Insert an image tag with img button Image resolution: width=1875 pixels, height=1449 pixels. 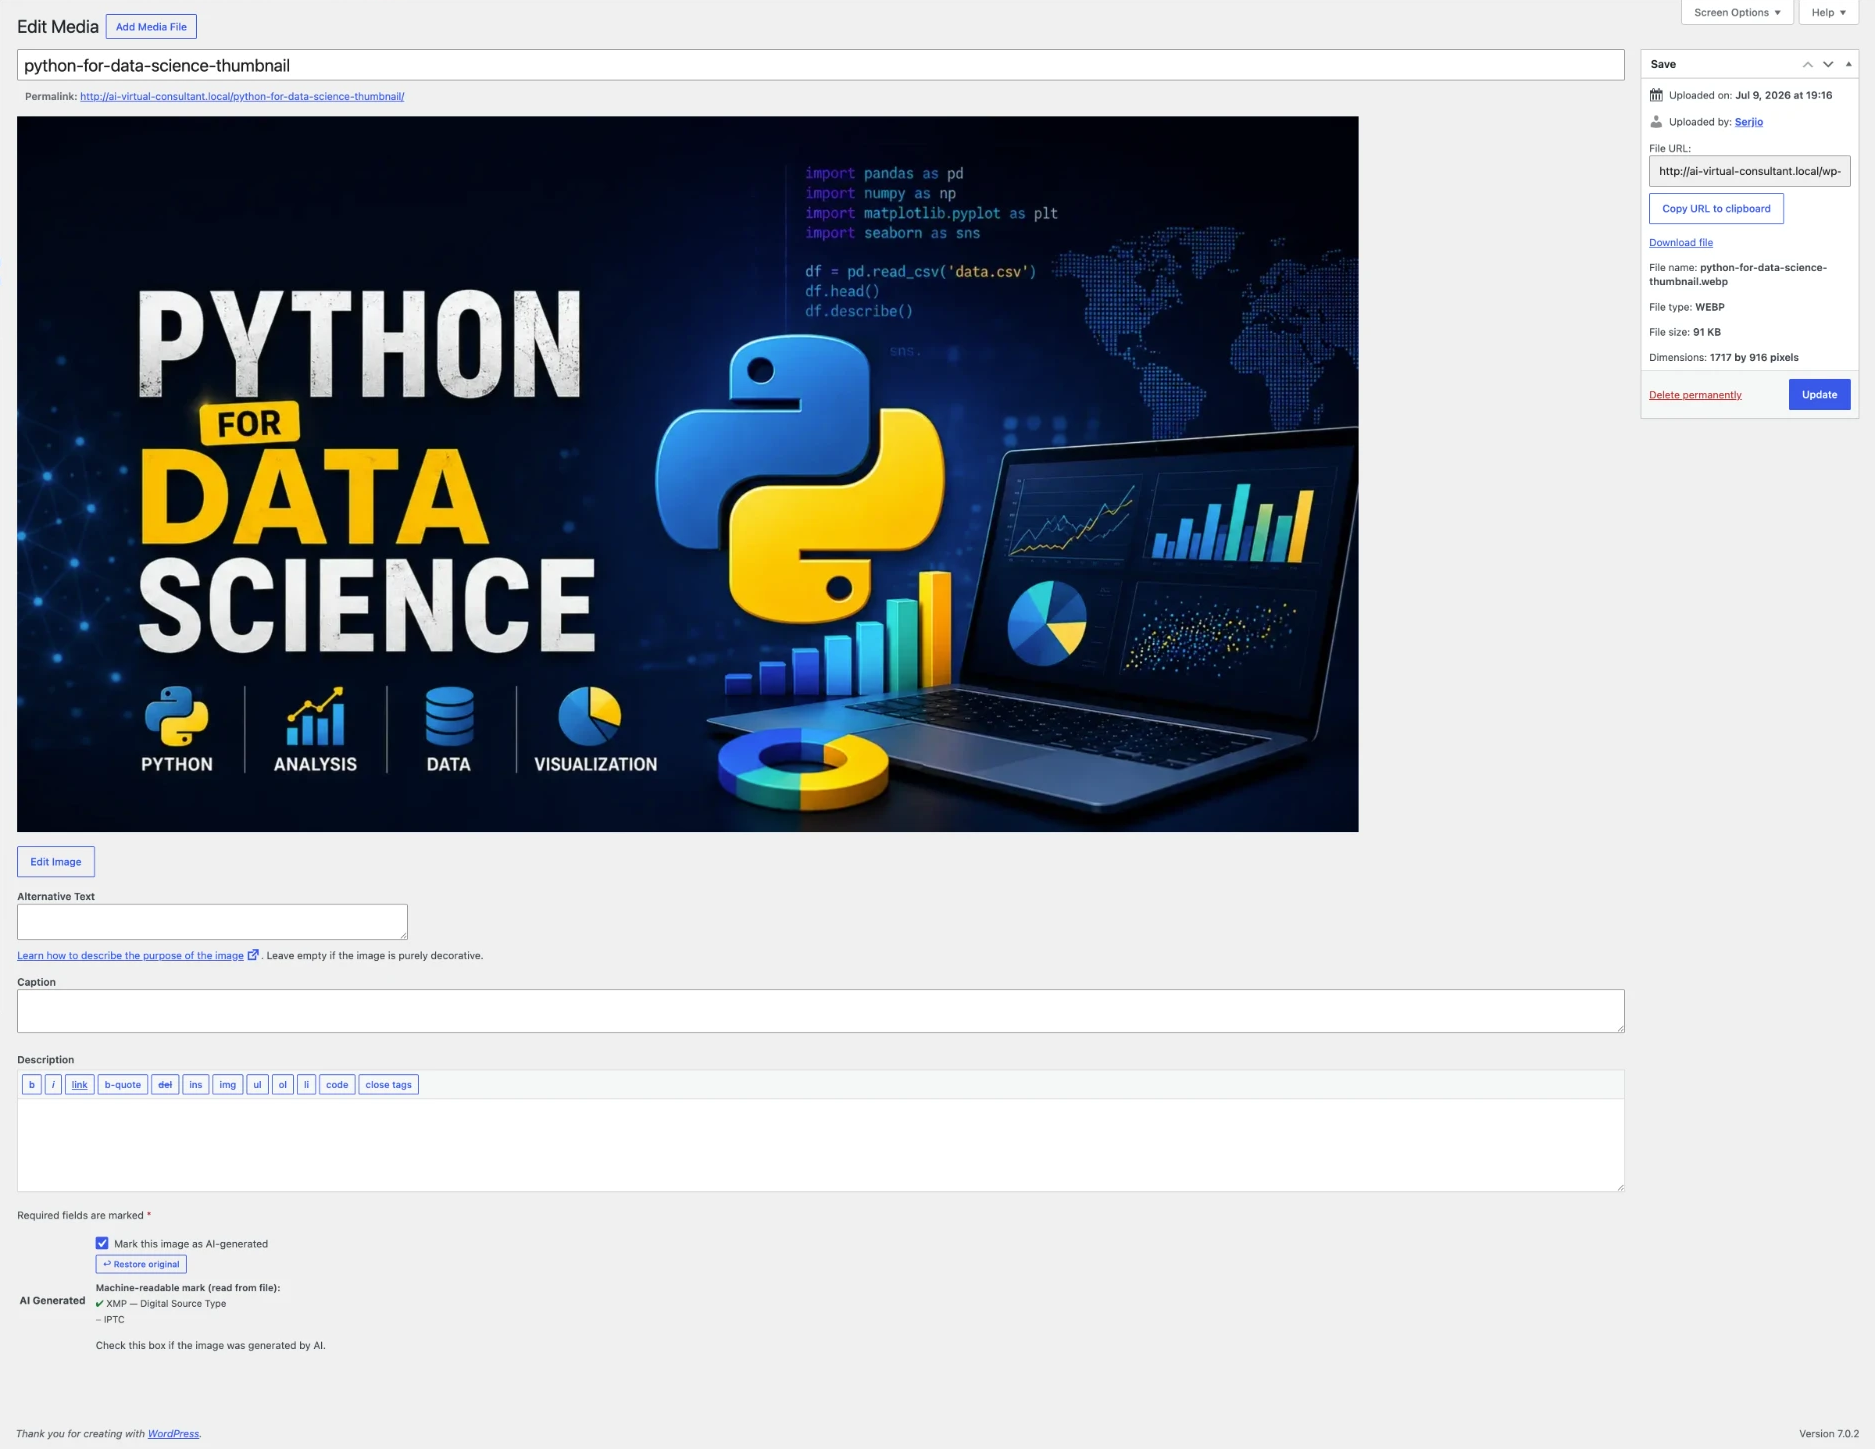coord(228,1085)
